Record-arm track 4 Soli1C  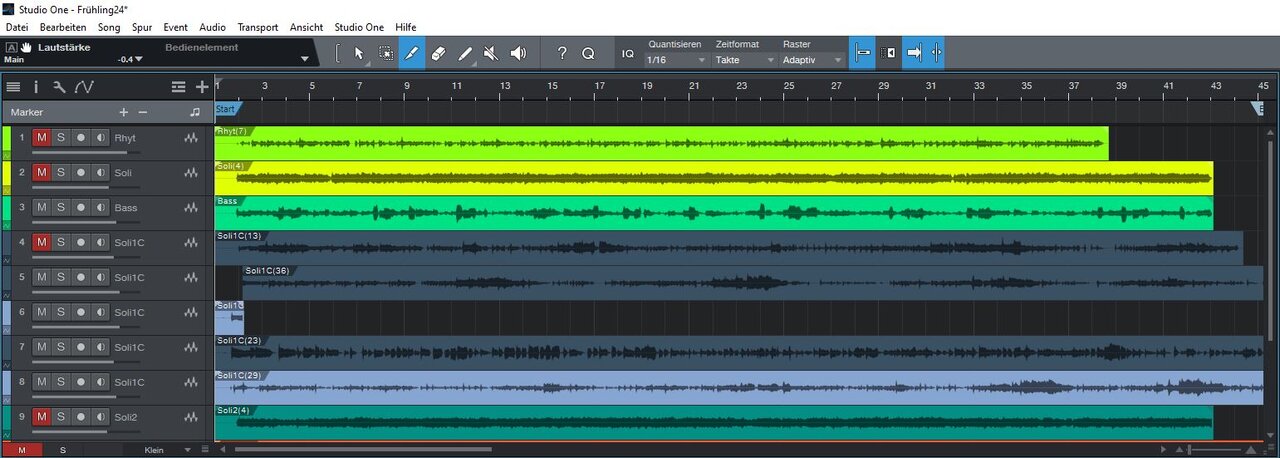[81, 242]
